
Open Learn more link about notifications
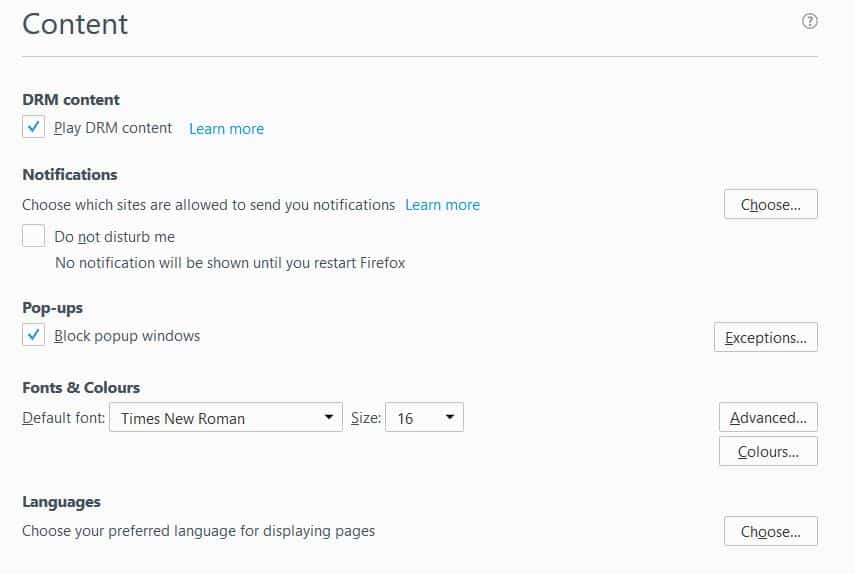coord(442,205)
